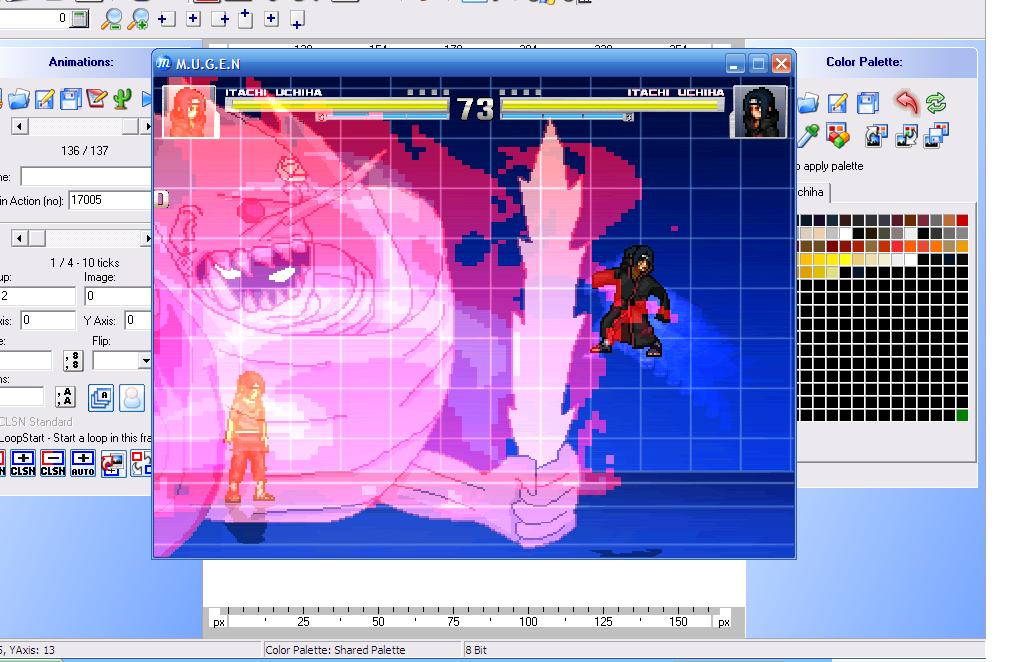
Task: Click the '1 / 4 - 10 ticks' frame label
Action: coord(85,263)
